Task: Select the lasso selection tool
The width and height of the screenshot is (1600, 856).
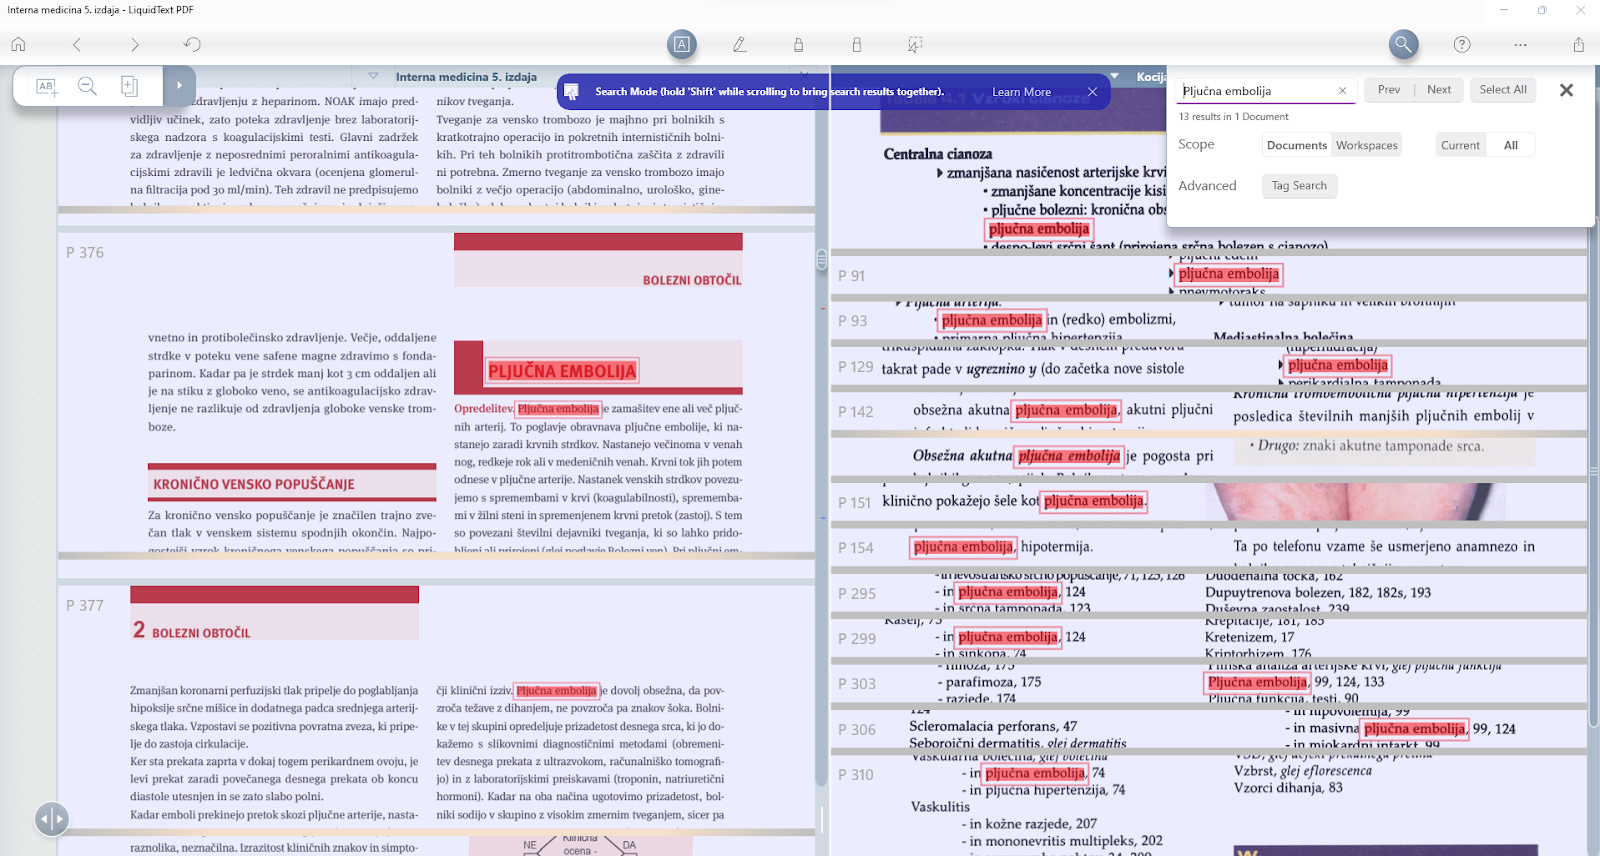Action: (x=915, y=44)
